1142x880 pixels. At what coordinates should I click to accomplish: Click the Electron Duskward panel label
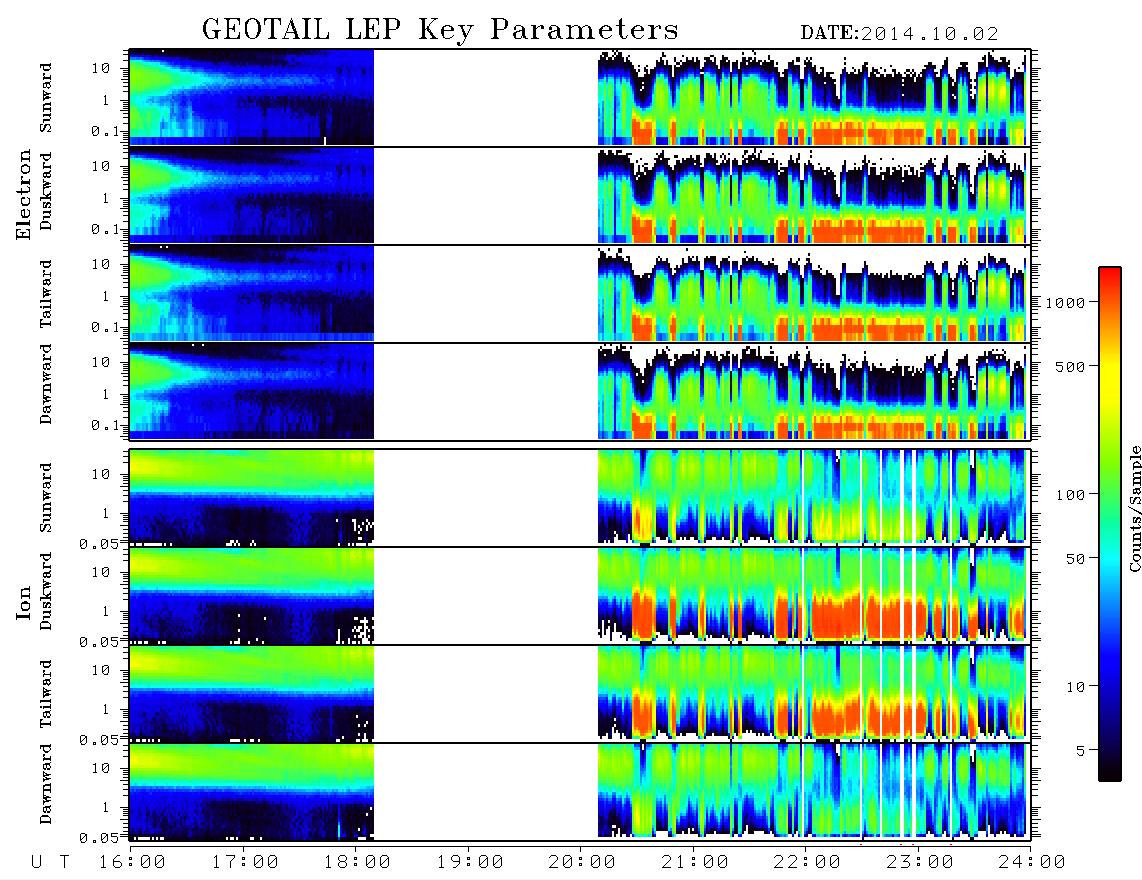coord(46,191)
